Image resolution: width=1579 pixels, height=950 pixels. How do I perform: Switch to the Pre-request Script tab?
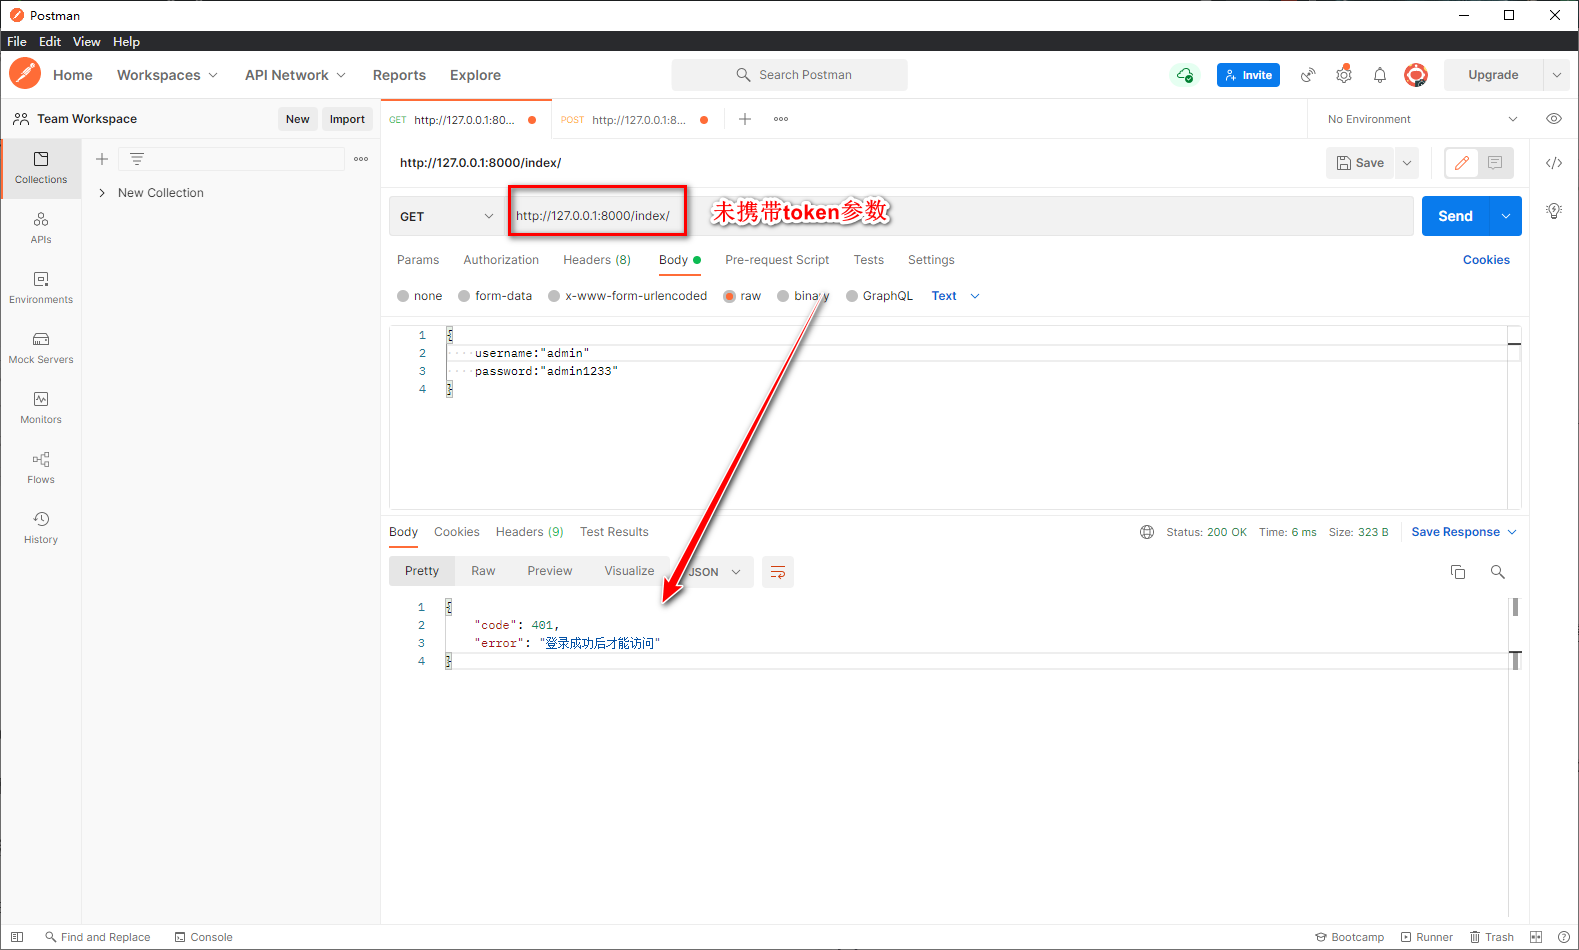point(777,260)
